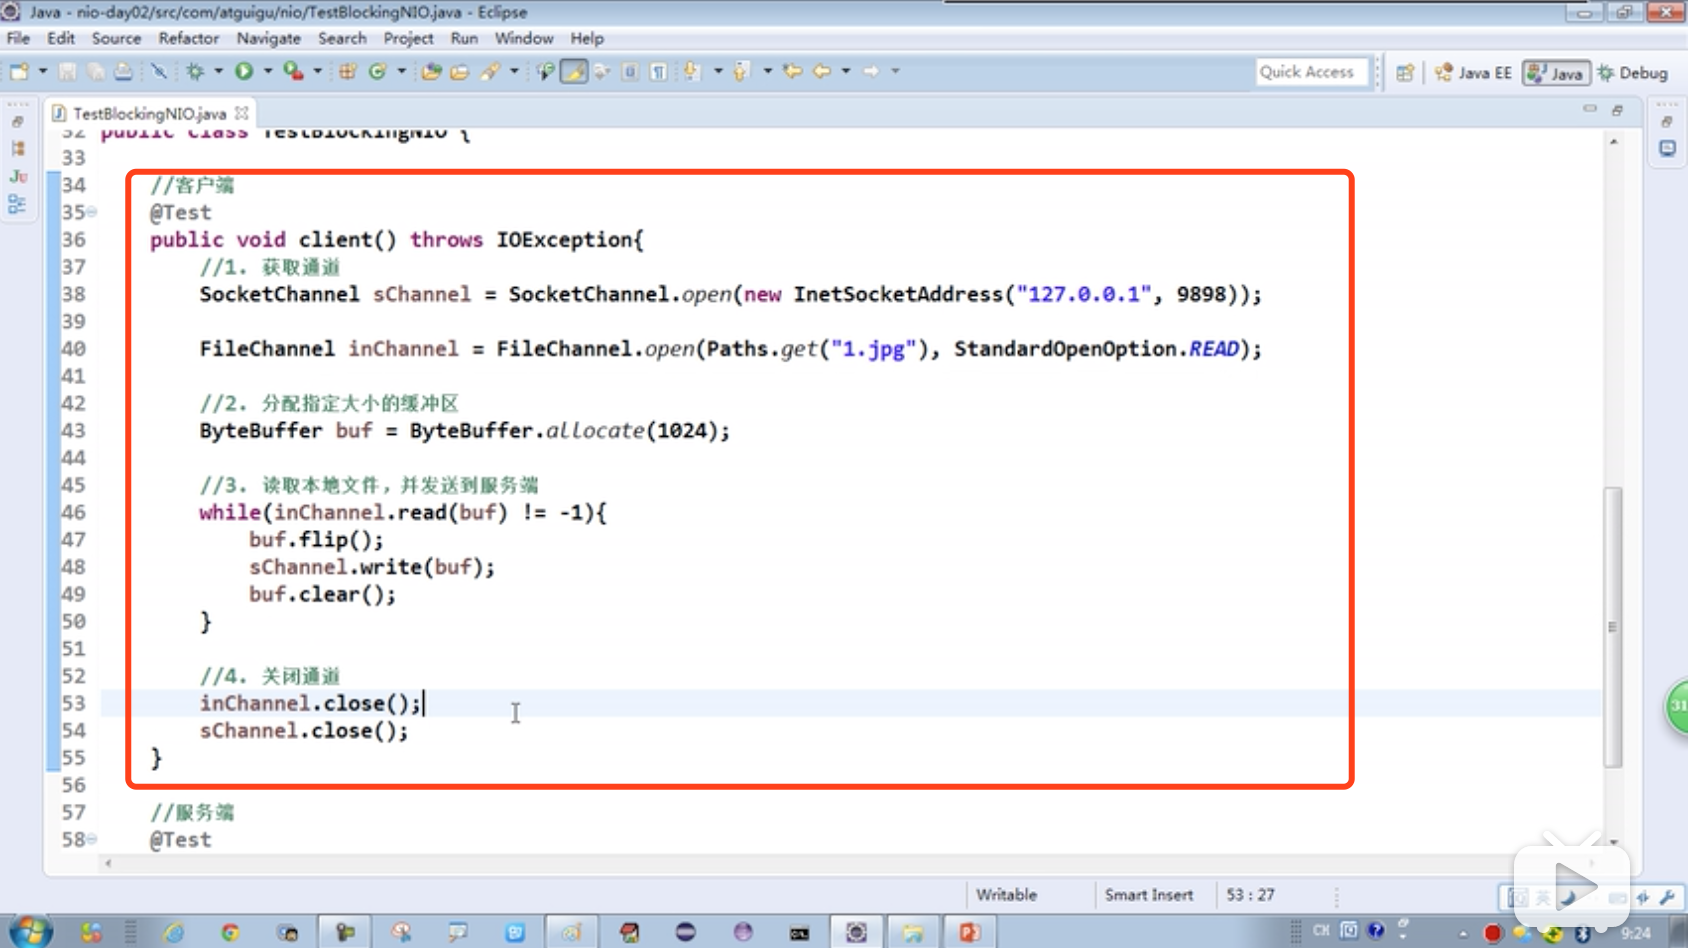Image resolution: width=1688 pixels, height=948 pixels.
Task: Click the horizontal scrollbar left arrow
Action: tap(108, 863)
